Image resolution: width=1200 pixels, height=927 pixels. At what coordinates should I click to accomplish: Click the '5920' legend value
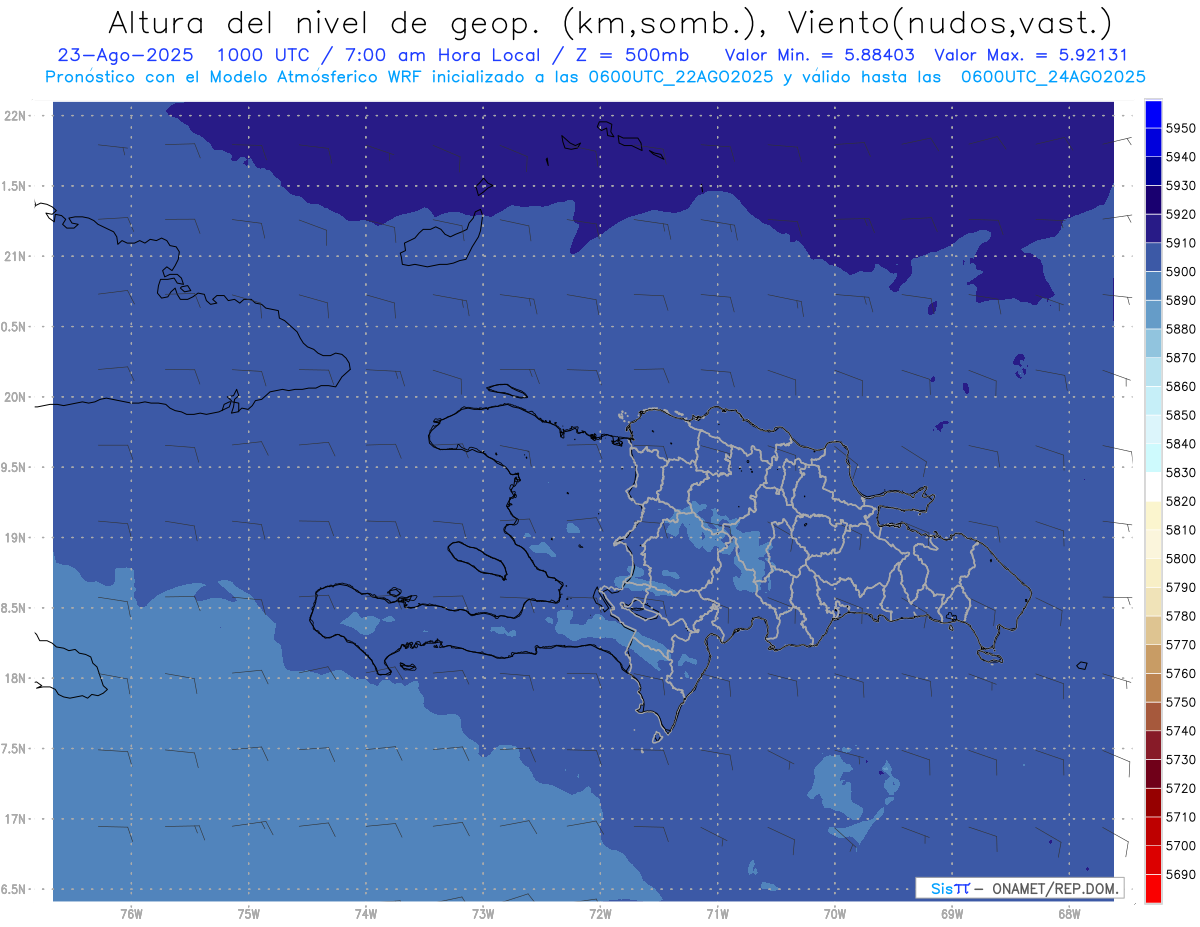tap(1180, 214)
